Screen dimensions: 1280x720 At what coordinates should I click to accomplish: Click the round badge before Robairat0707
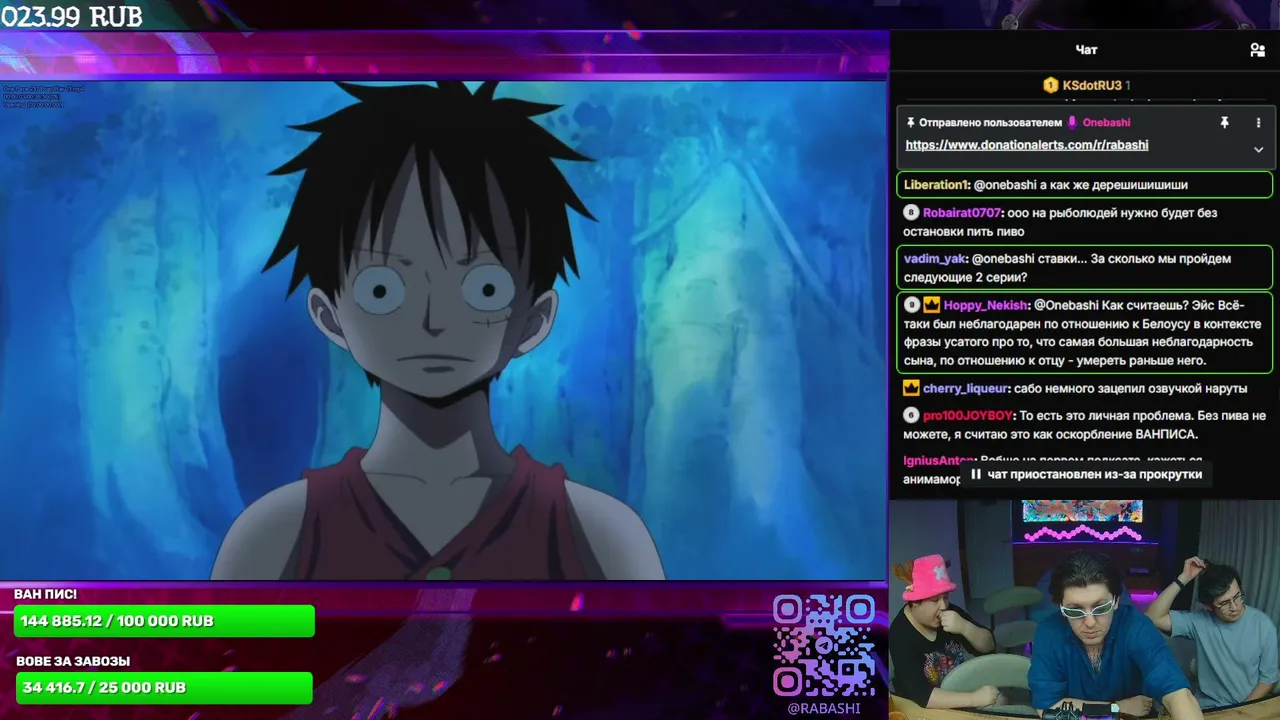coord(911,213)
